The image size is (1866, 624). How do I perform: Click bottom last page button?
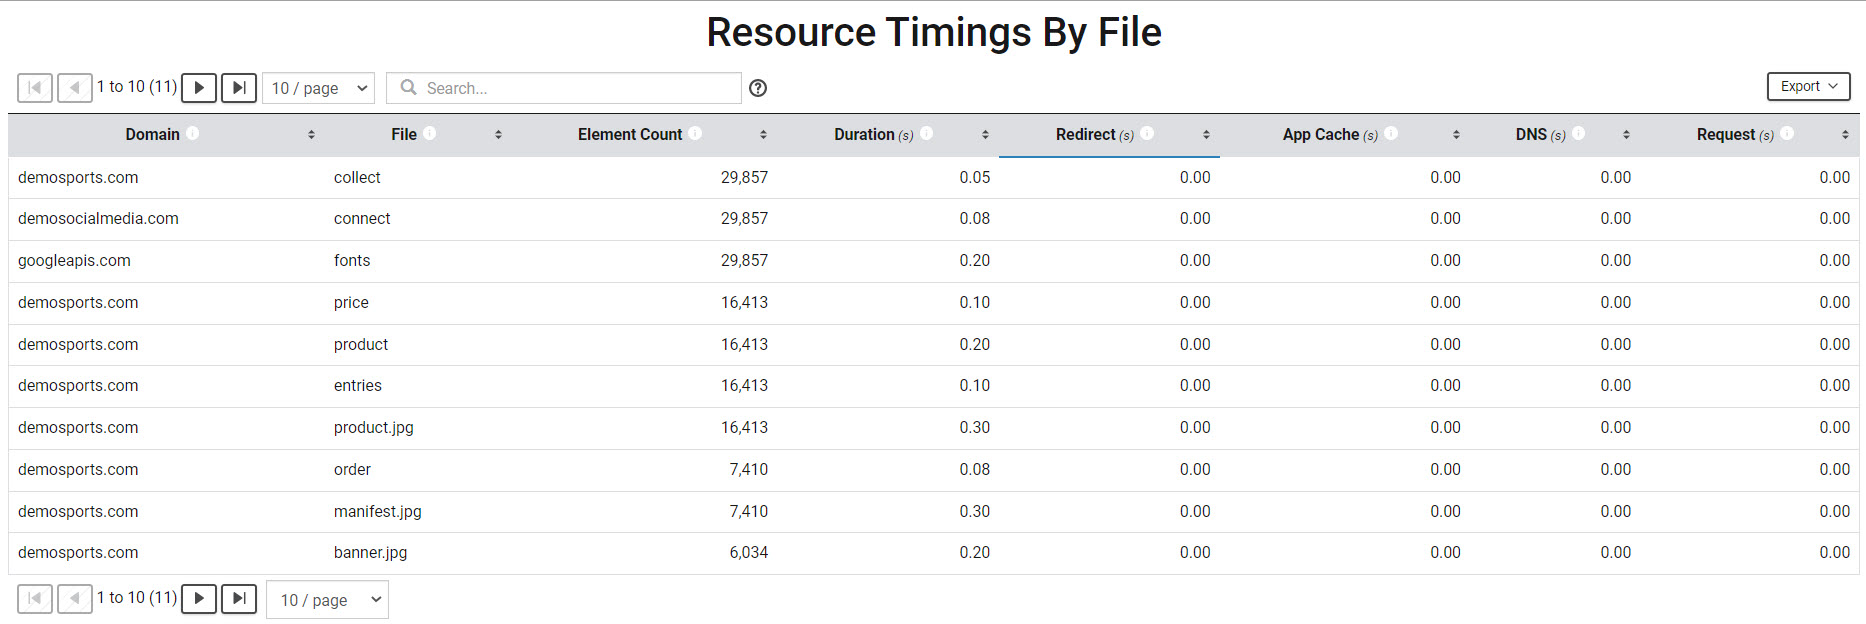tap(239, 599)
